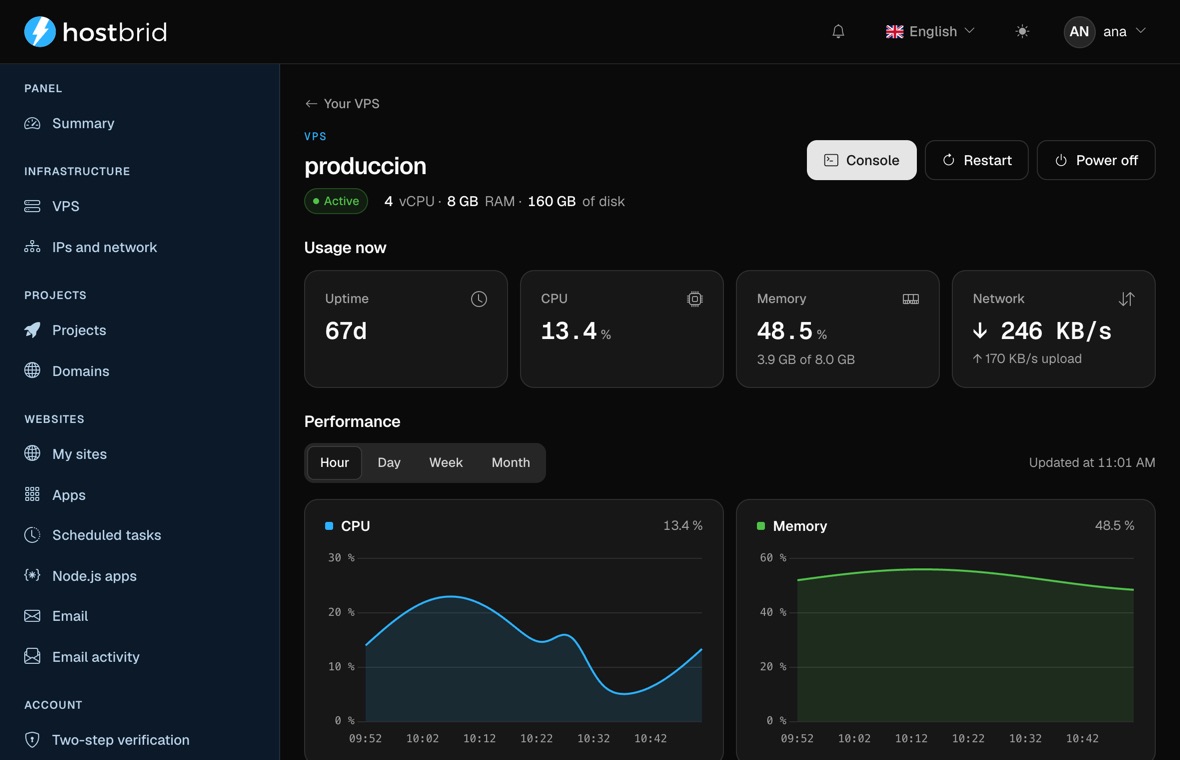Click the Domains globe icon
1180x760 pixels.
tap(32, 370)
